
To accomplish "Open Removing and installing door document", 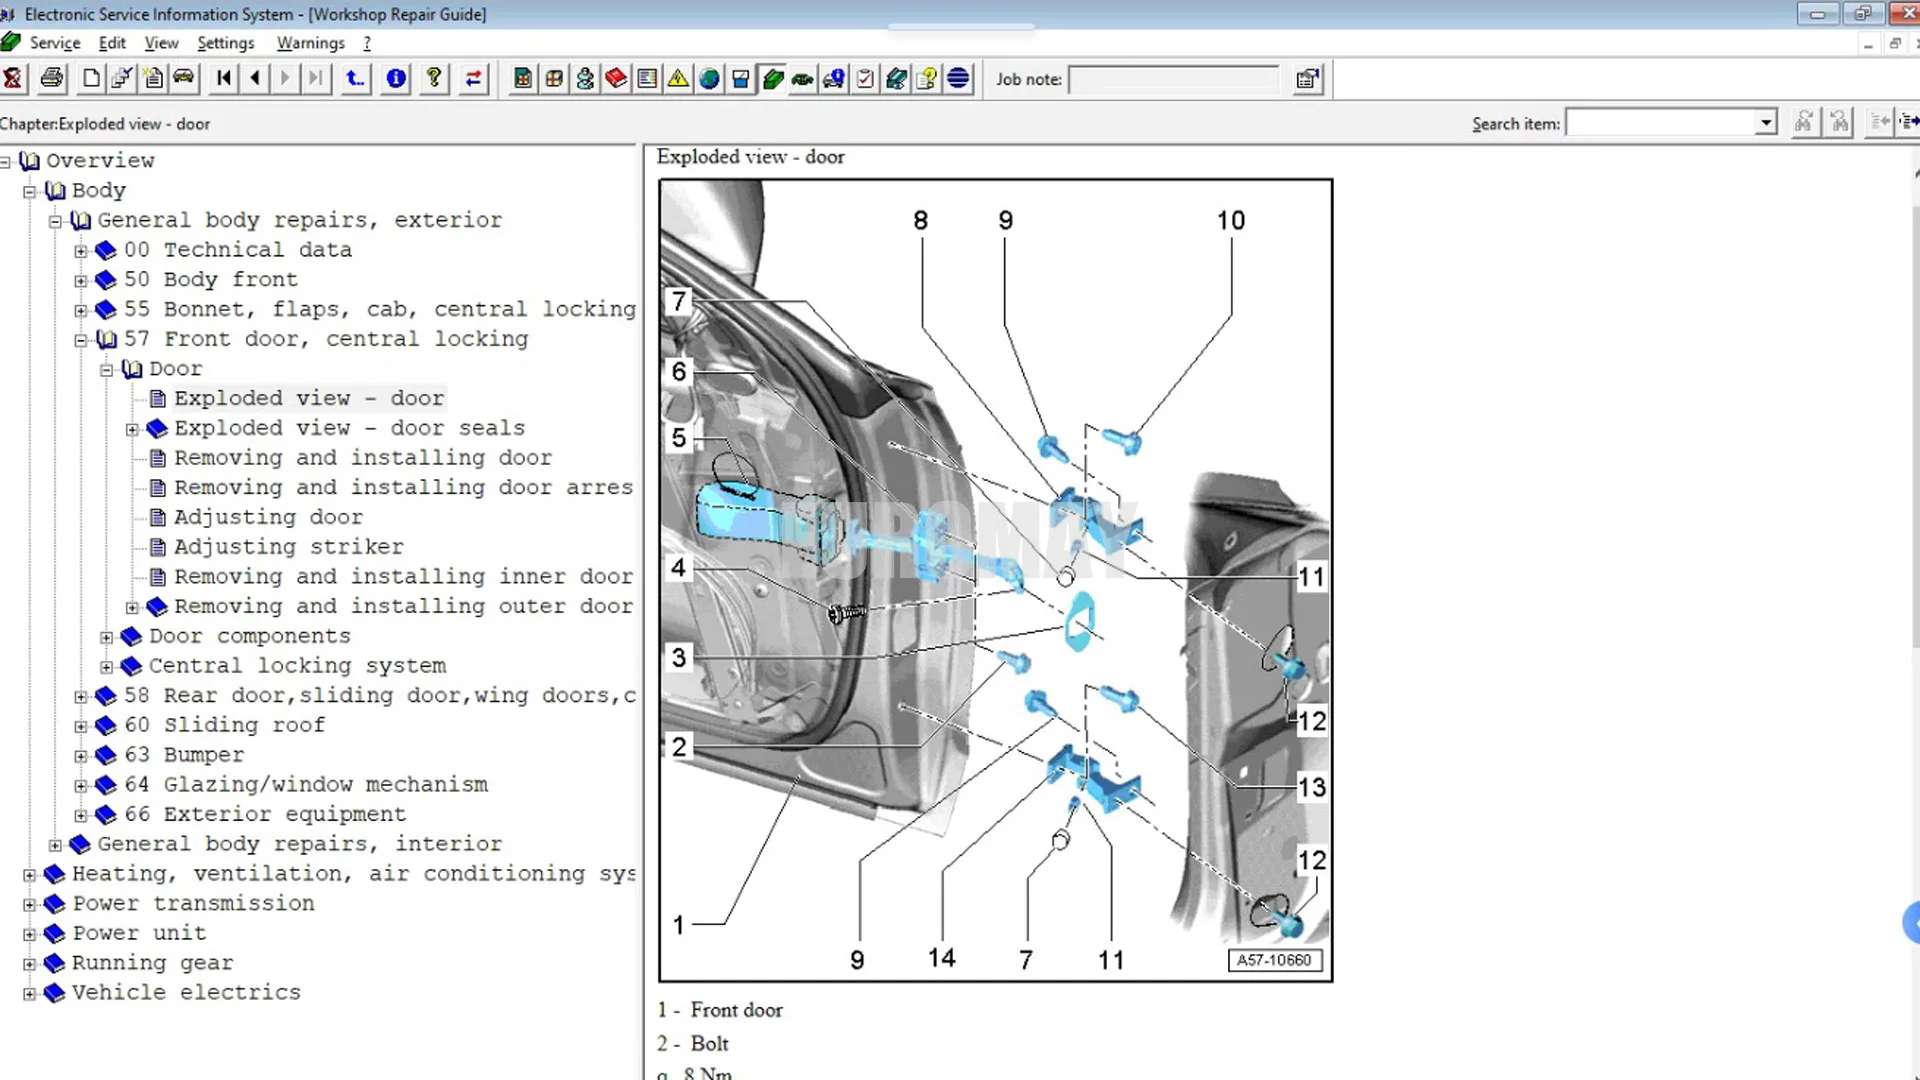I will pyautogui.click(x=362, y=458).
